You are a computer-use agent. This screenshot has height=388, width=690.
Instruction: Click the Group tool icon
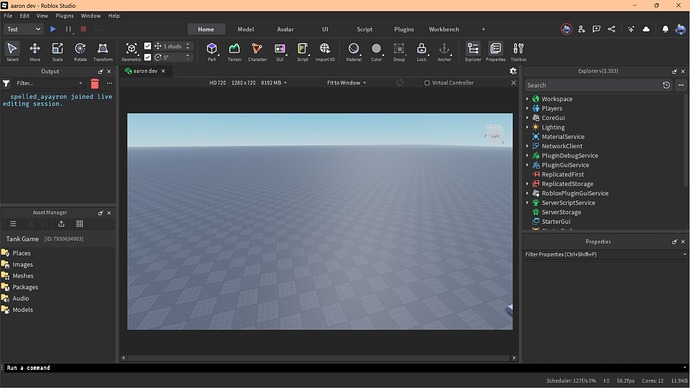pyautogui.click(x=399, y=51)
